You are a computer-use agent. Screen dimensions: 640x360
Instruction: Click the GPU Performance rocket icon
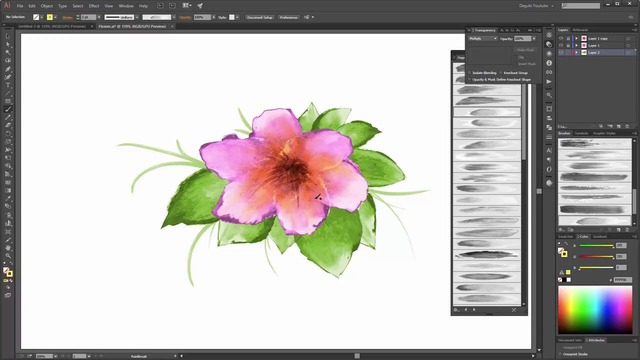[200, 6]
